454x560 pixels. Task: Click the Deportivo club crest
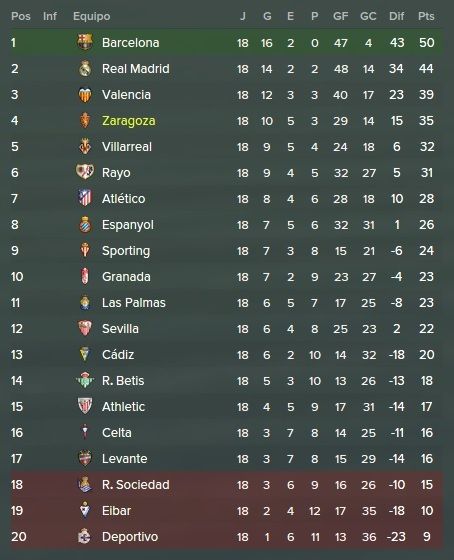[85, 536]
